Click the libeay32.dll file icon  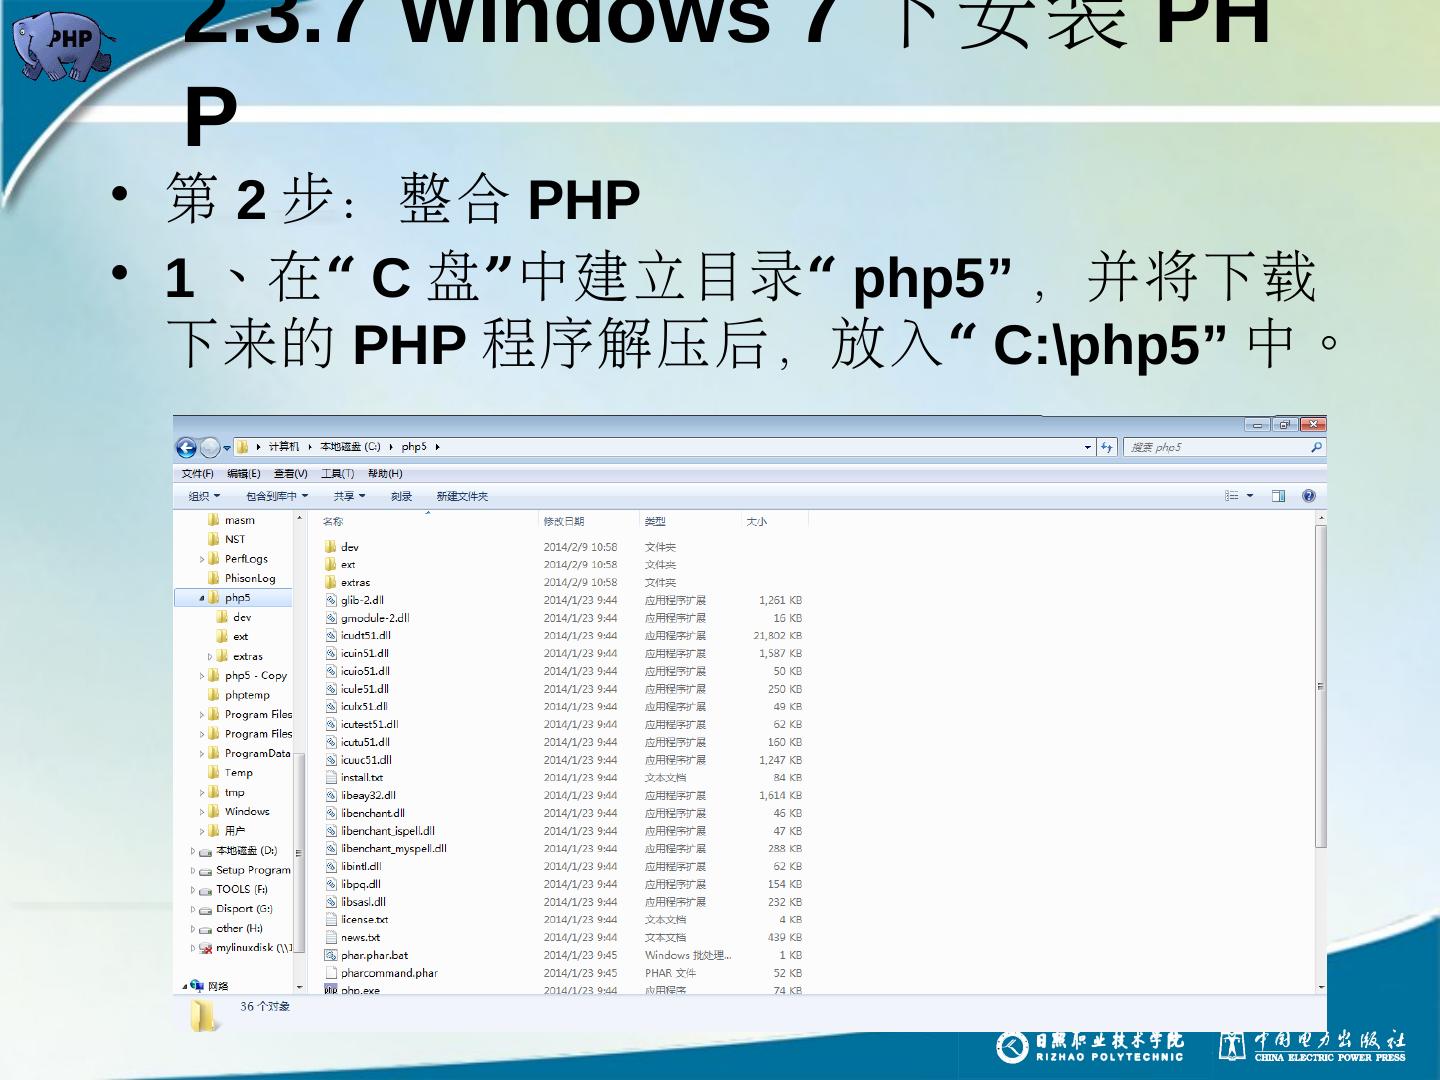(331, 795)
